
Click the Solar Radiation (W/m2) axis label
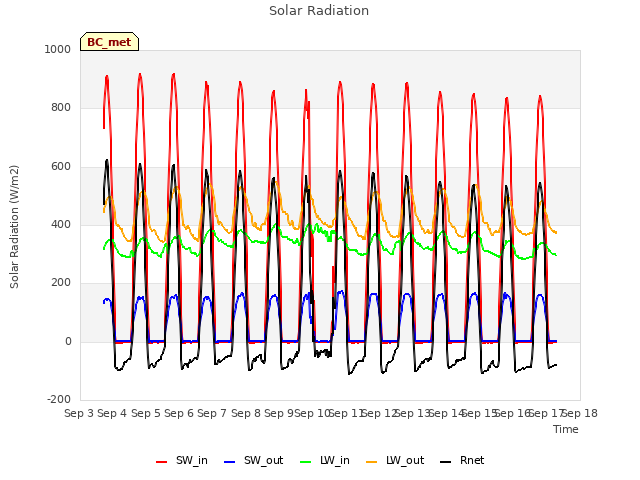tap(14, 227)
